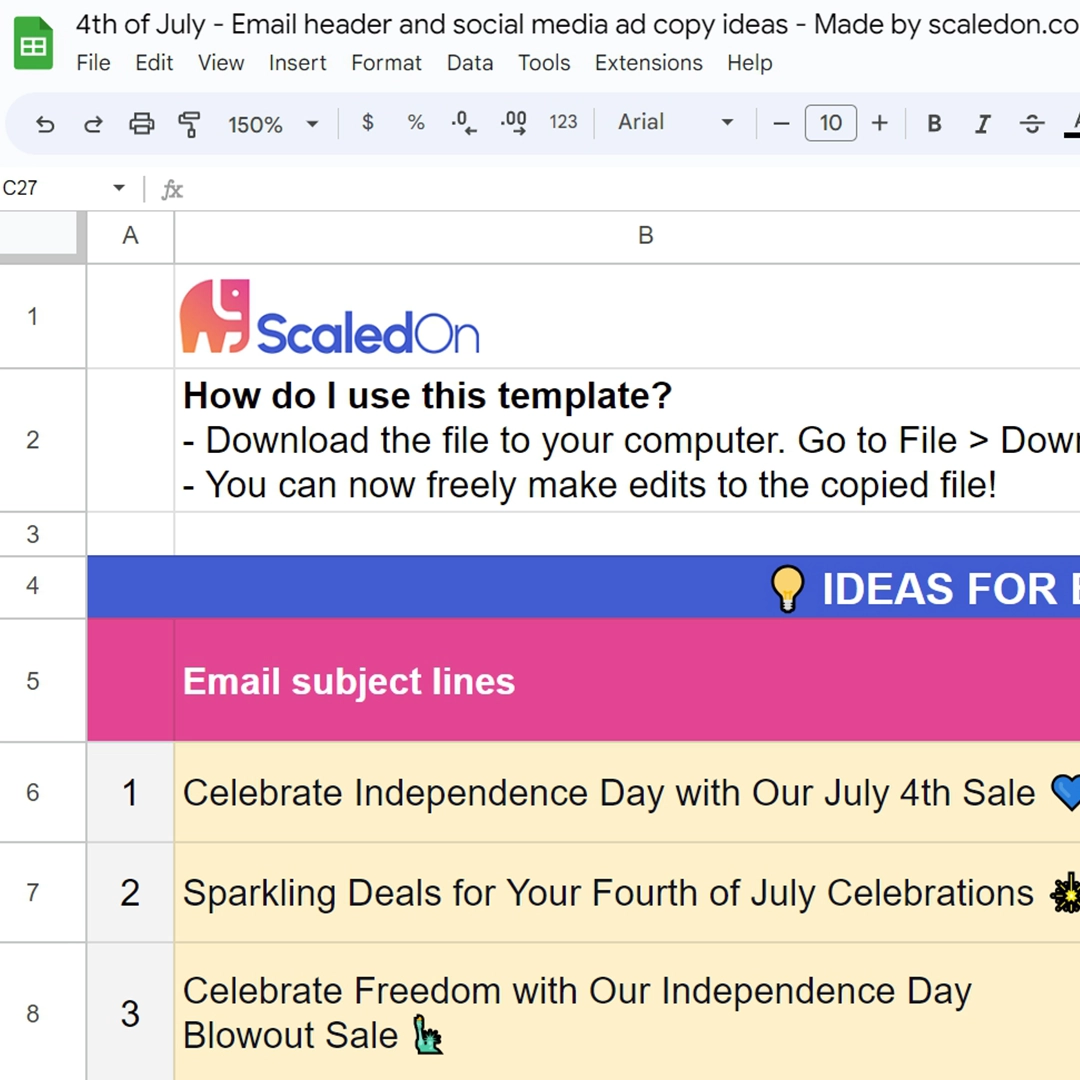Toggle Italic formatting

point(983,124)
